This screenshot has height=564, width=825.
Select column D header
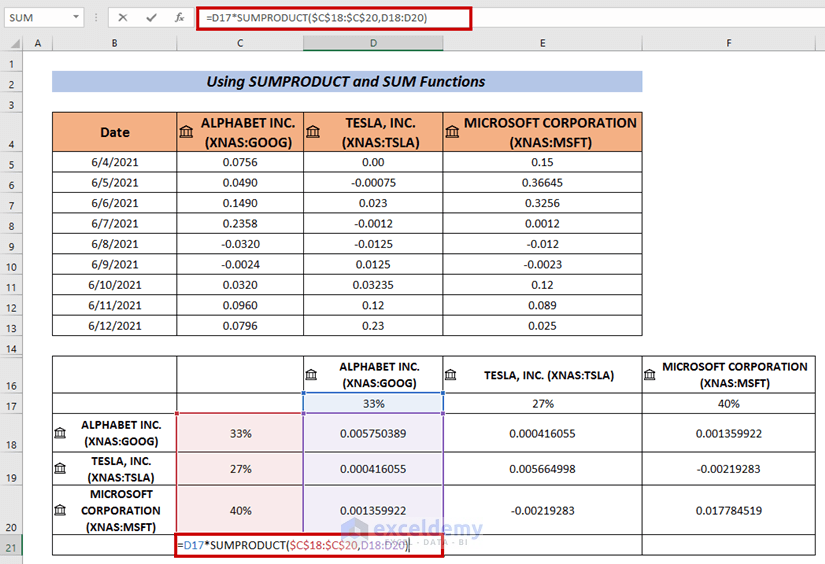coord(373,43)
